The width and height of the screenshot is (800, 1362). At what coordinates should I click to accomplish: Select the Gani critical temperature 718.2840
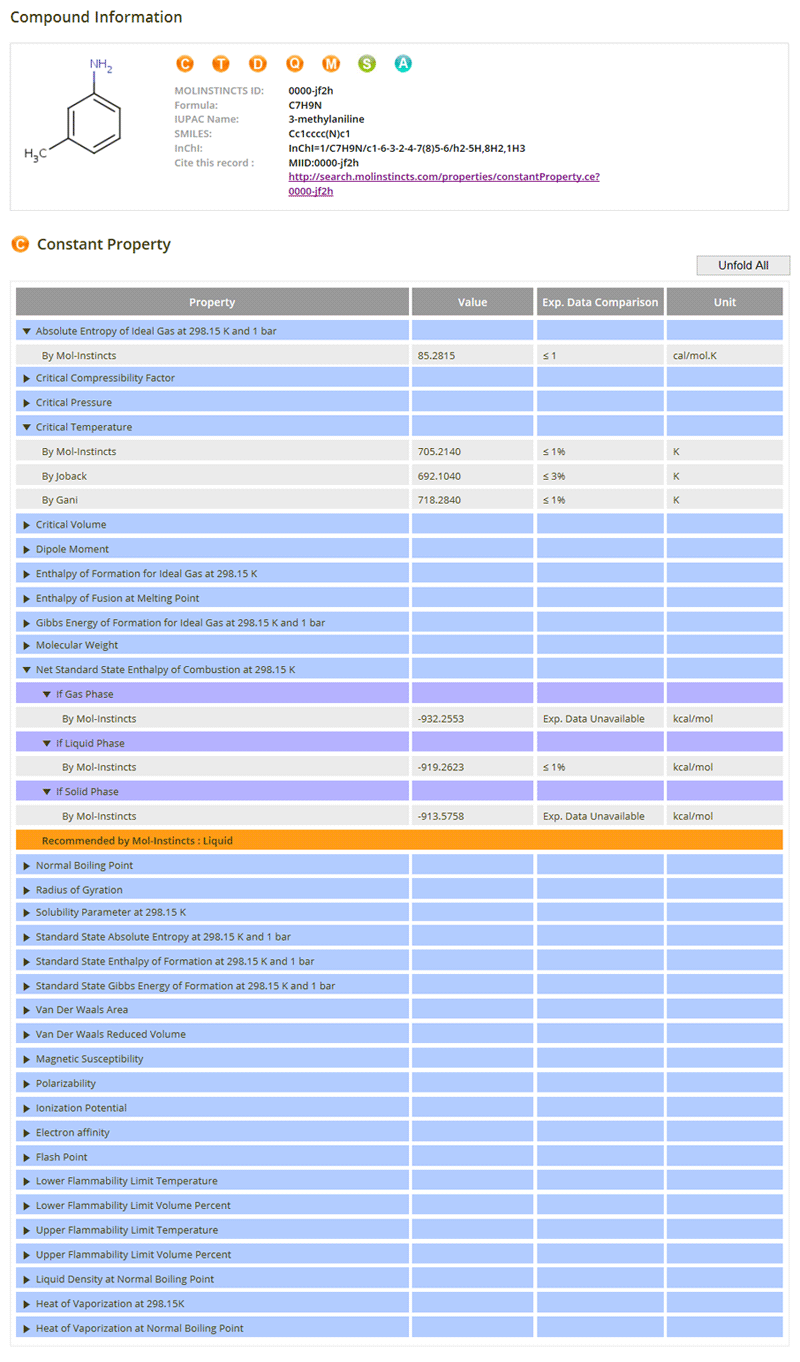(440, 500)
